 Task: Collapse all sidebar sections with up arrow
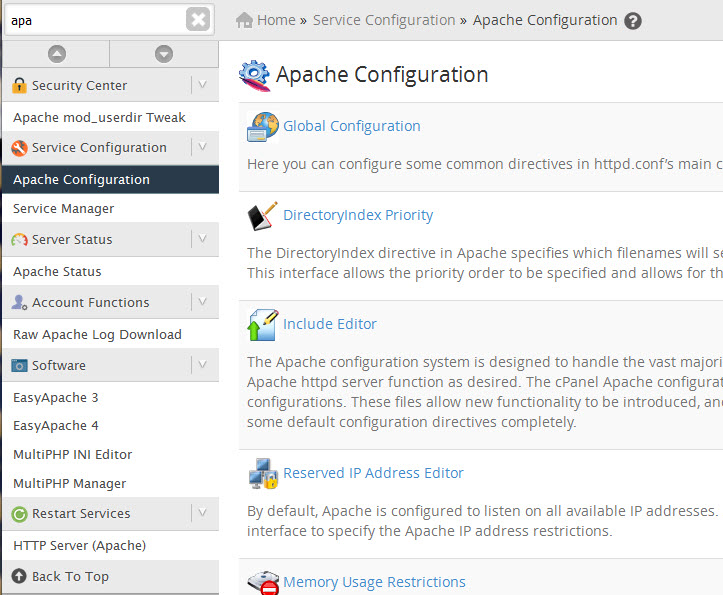(x=57, y=54)
